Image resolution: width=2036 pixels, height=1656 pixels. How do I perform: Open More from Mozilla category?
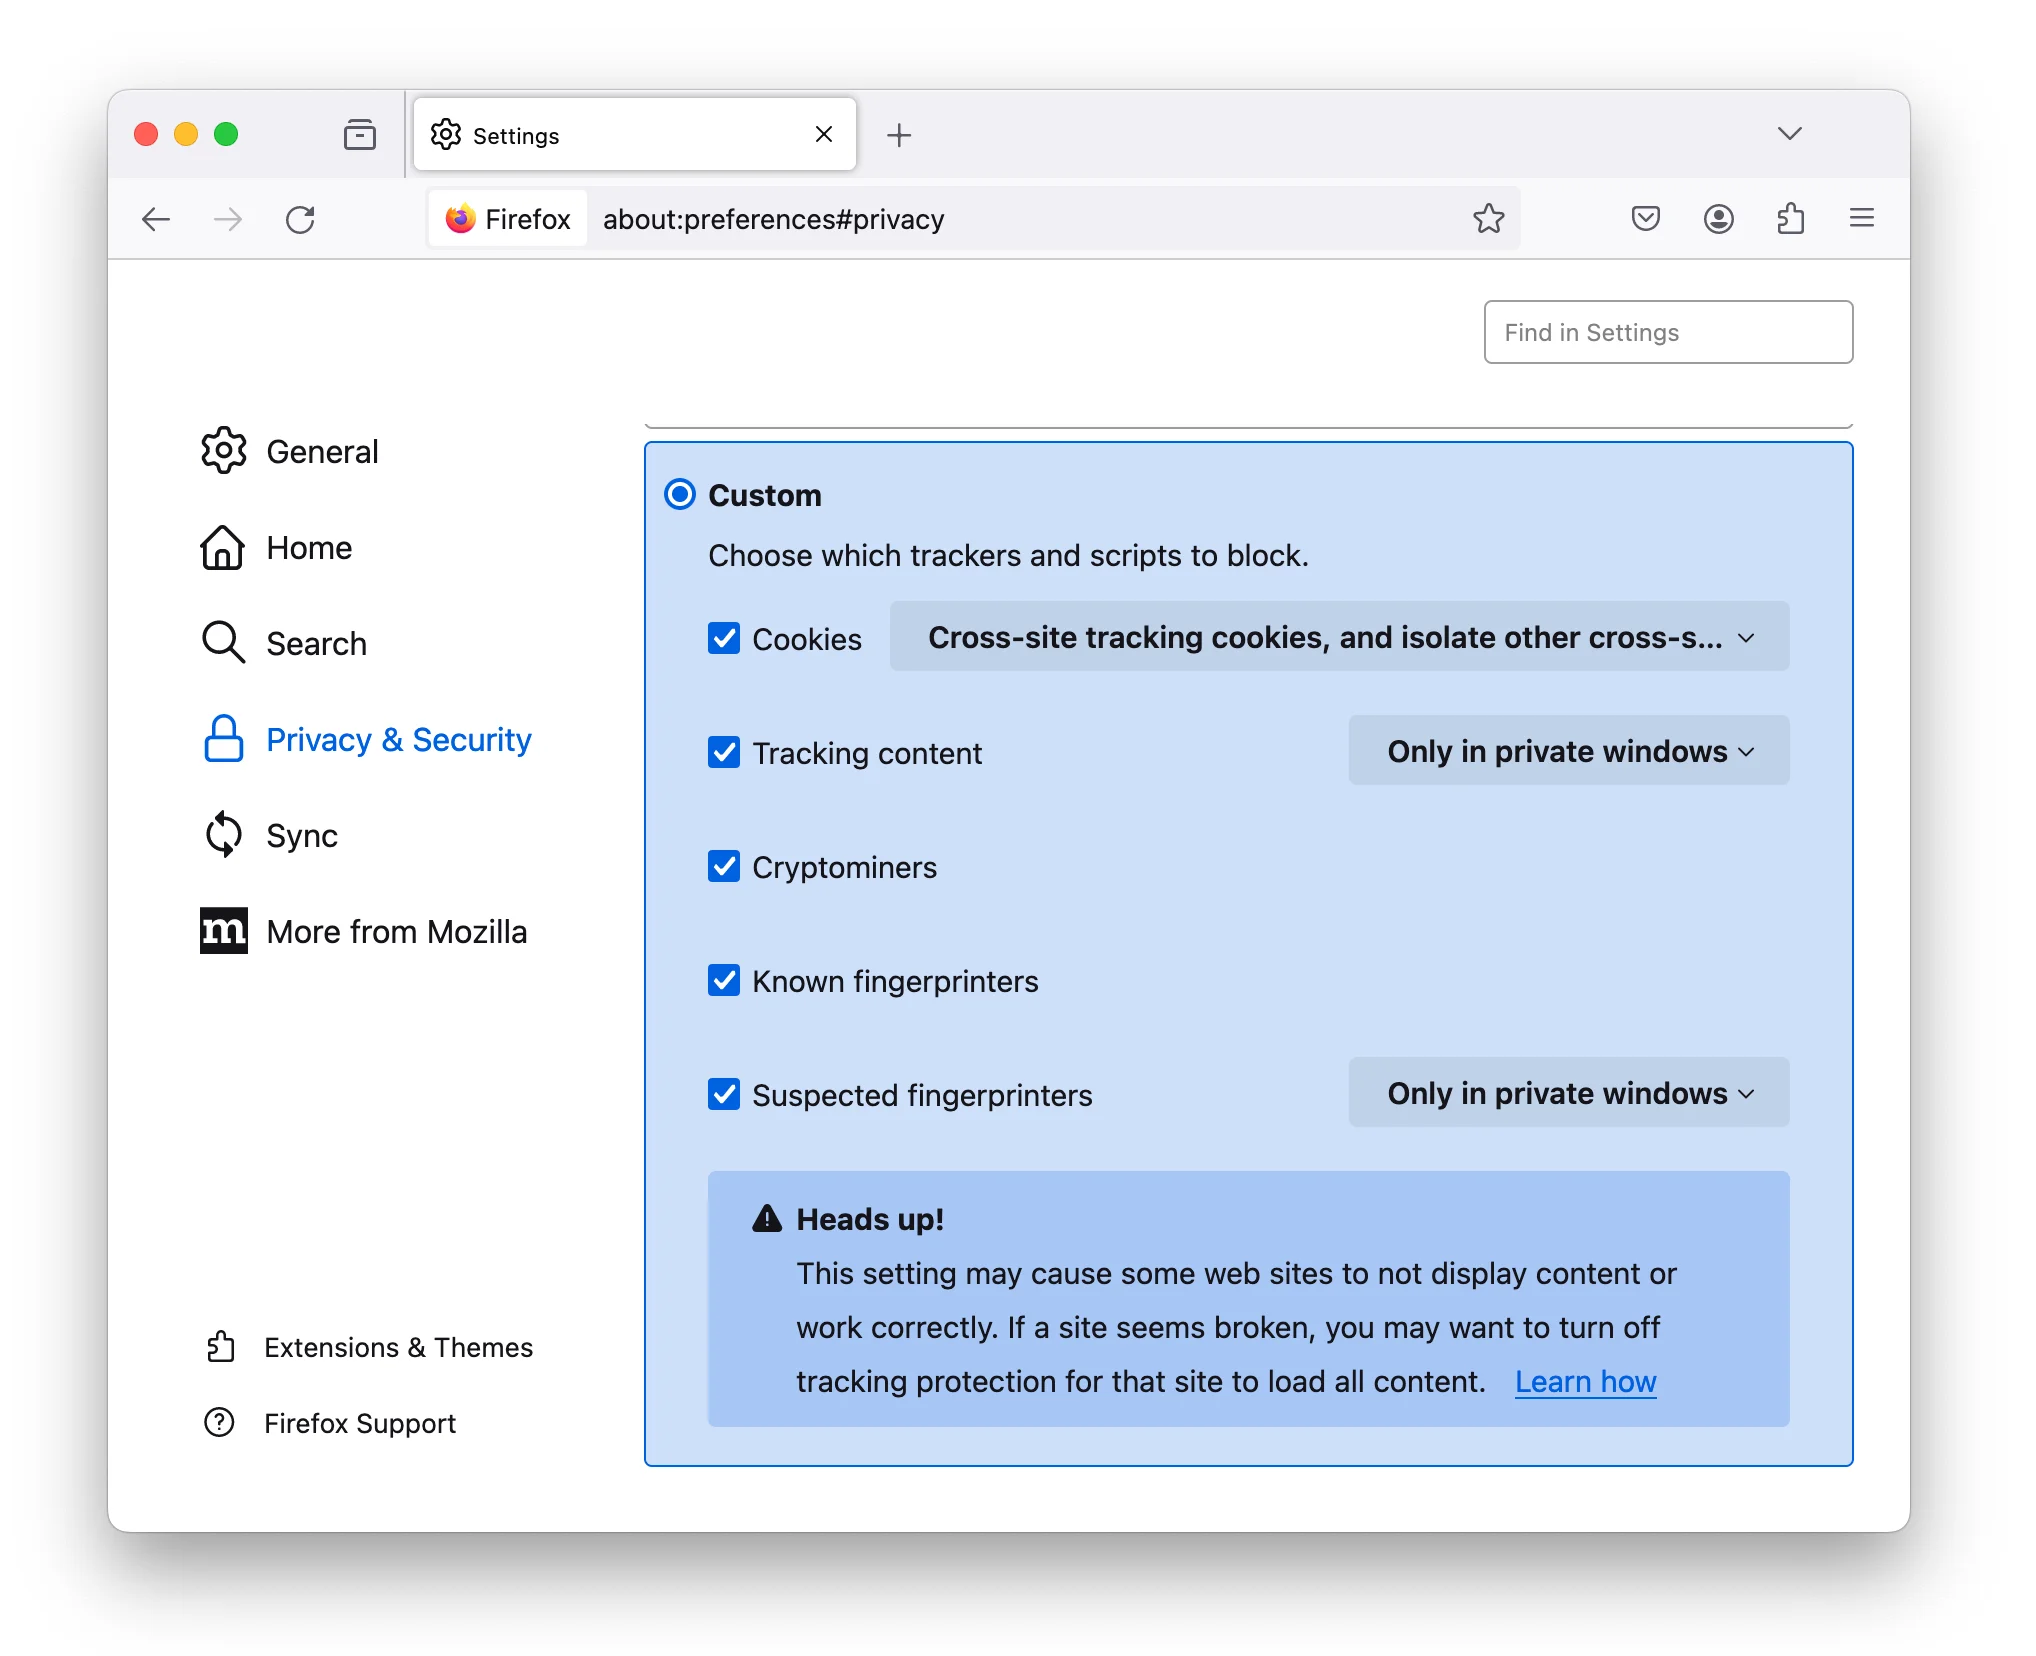(x=364, y=931)
